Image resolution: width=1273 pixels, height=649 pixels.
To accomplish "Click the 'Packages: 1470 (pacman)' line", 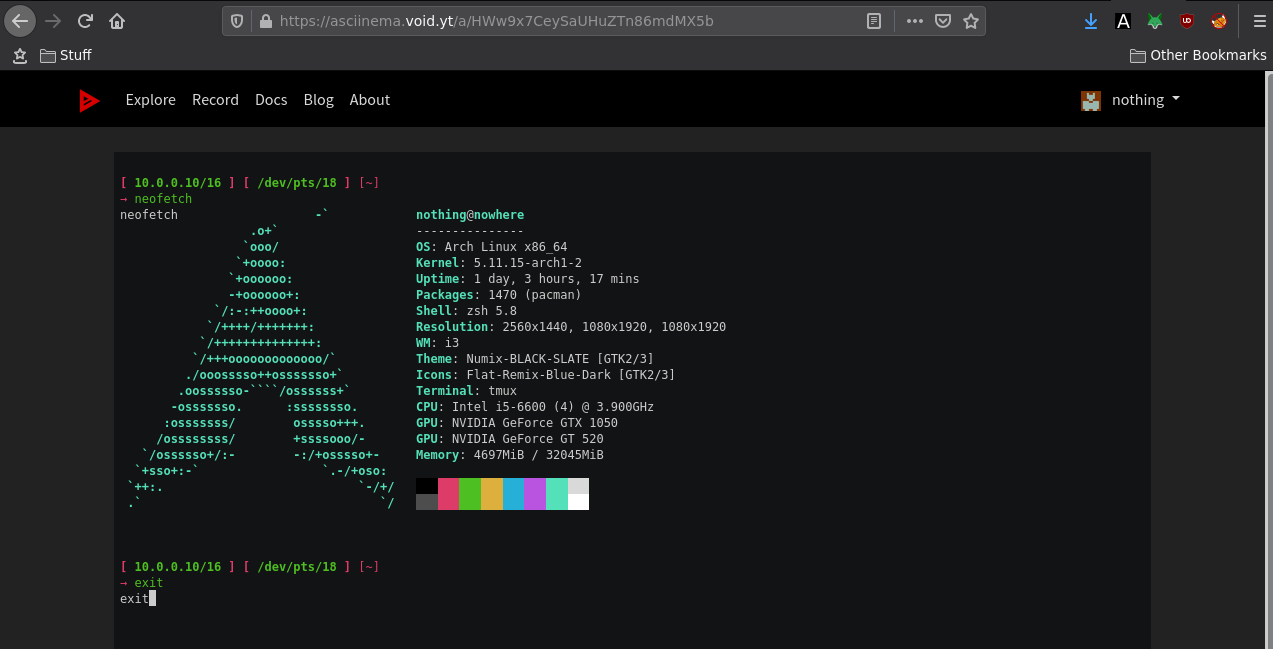I will [499, 295].
